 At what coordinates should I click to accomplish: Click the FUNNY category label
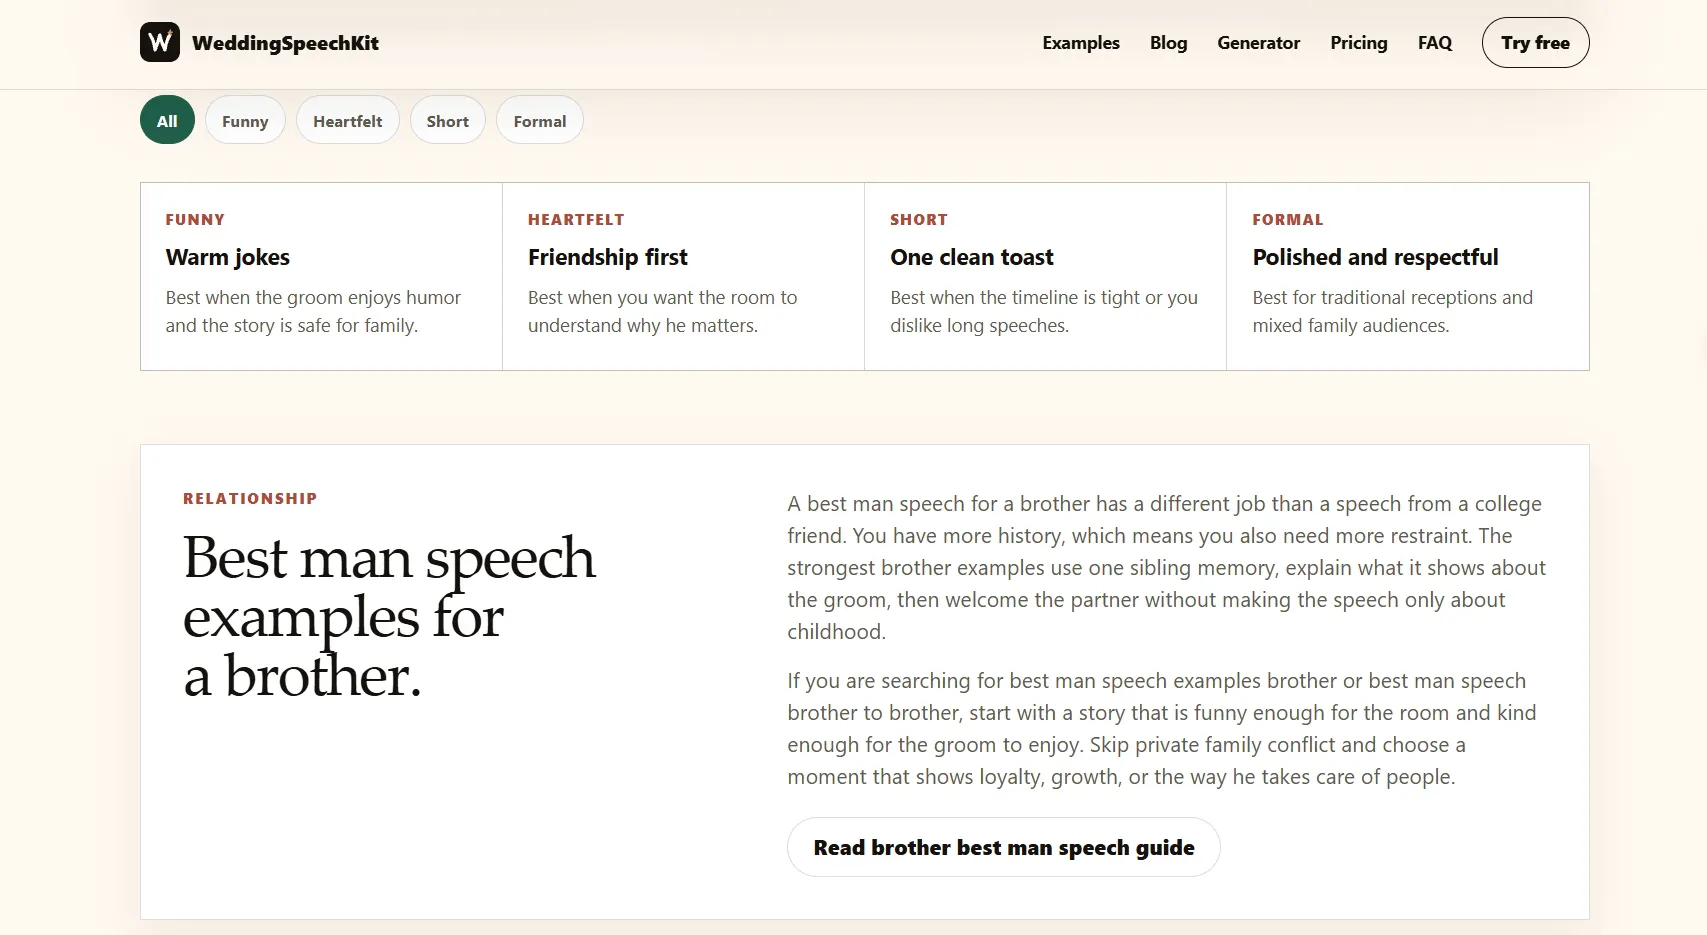tap(195, 219)
